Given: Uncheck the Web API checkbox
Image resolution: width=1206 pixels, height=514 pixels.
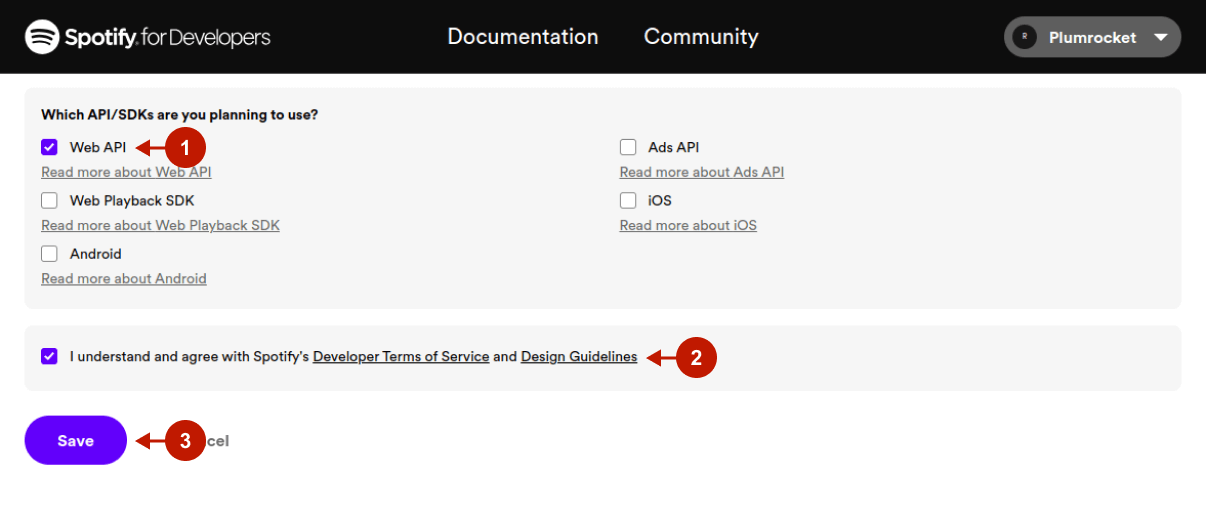Looking at the screenshot, I should click(x=49, y=147).
